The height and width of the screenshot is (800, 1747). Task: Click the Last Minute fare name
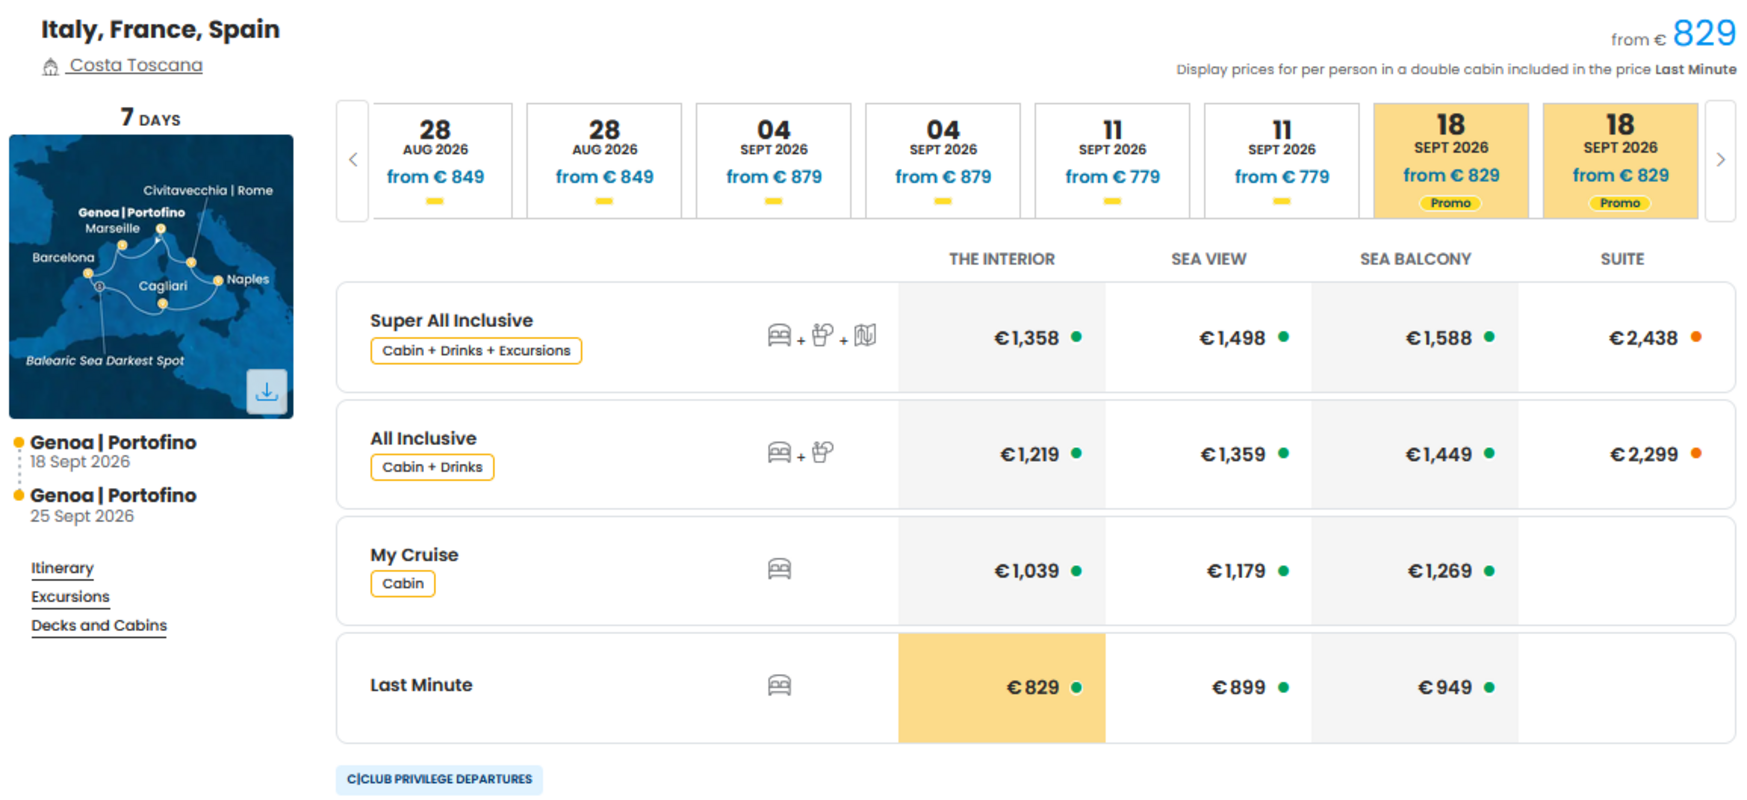click(x=421, y=685)
